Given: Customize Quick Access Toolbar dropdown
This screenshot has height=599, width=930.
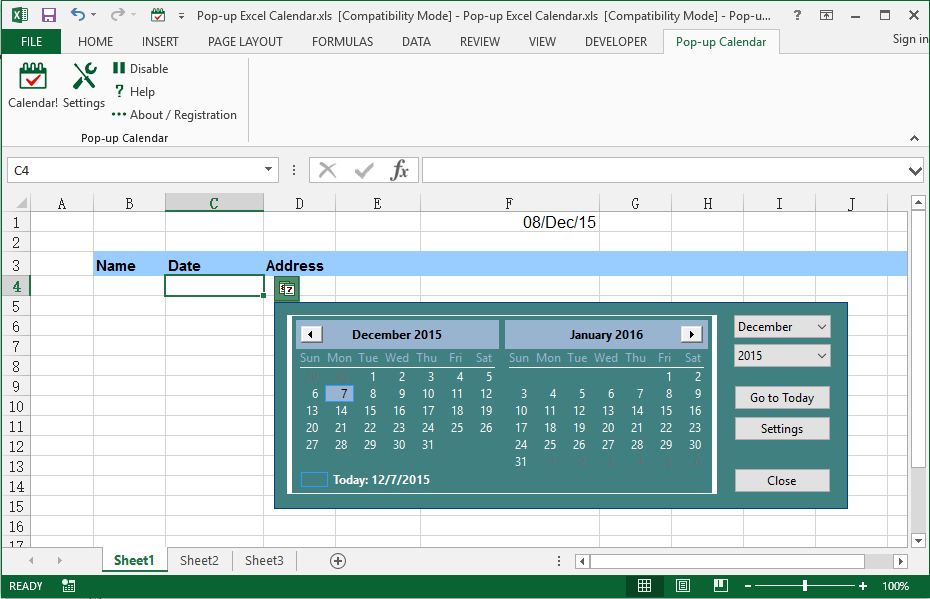Looking at the screenshot, I should click(x=181, y=15).
